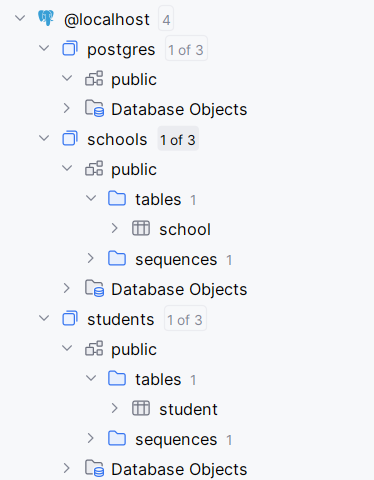Click the '4' badge next to @localhost
This screenshot has height=480, width=374.
click(x=166, y=19)
